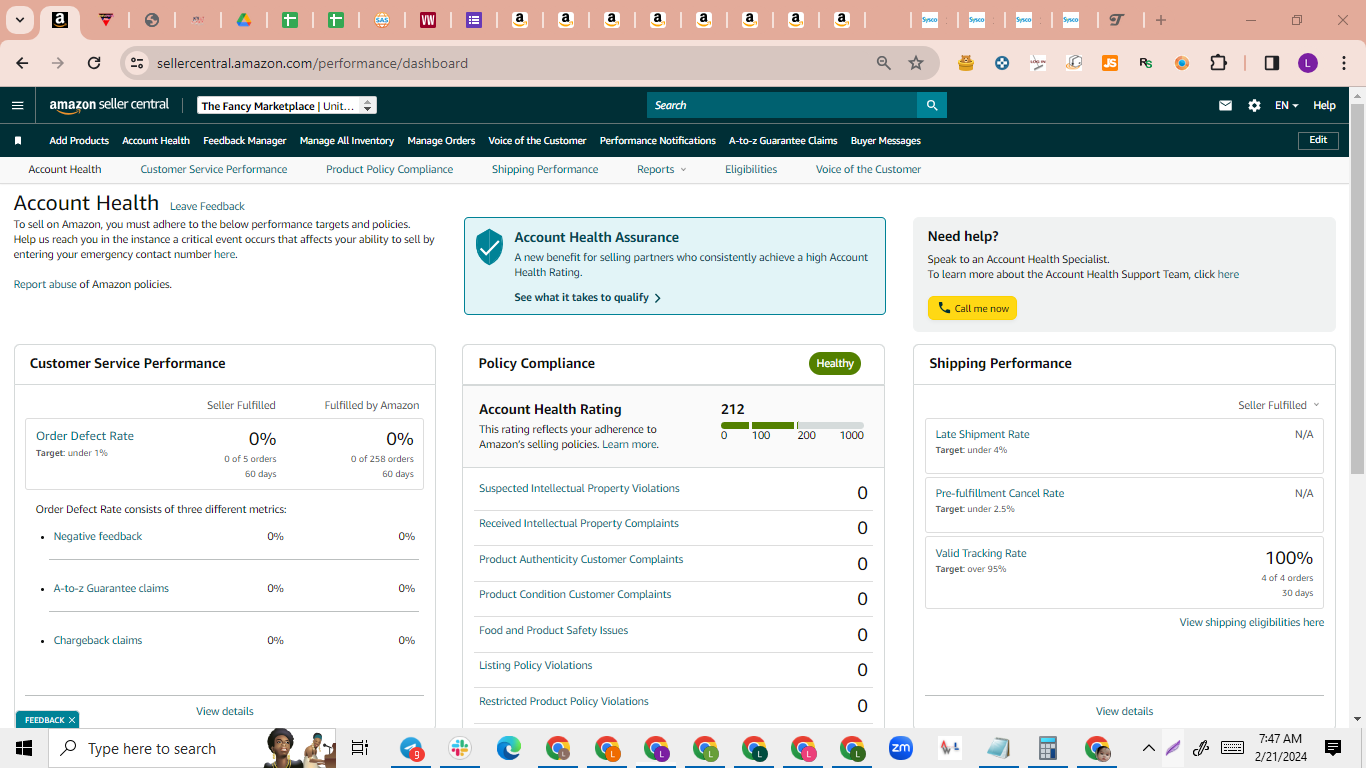Open the tab search dropdown arrow
1366x768 pixels.
click(x=20, y=20)
